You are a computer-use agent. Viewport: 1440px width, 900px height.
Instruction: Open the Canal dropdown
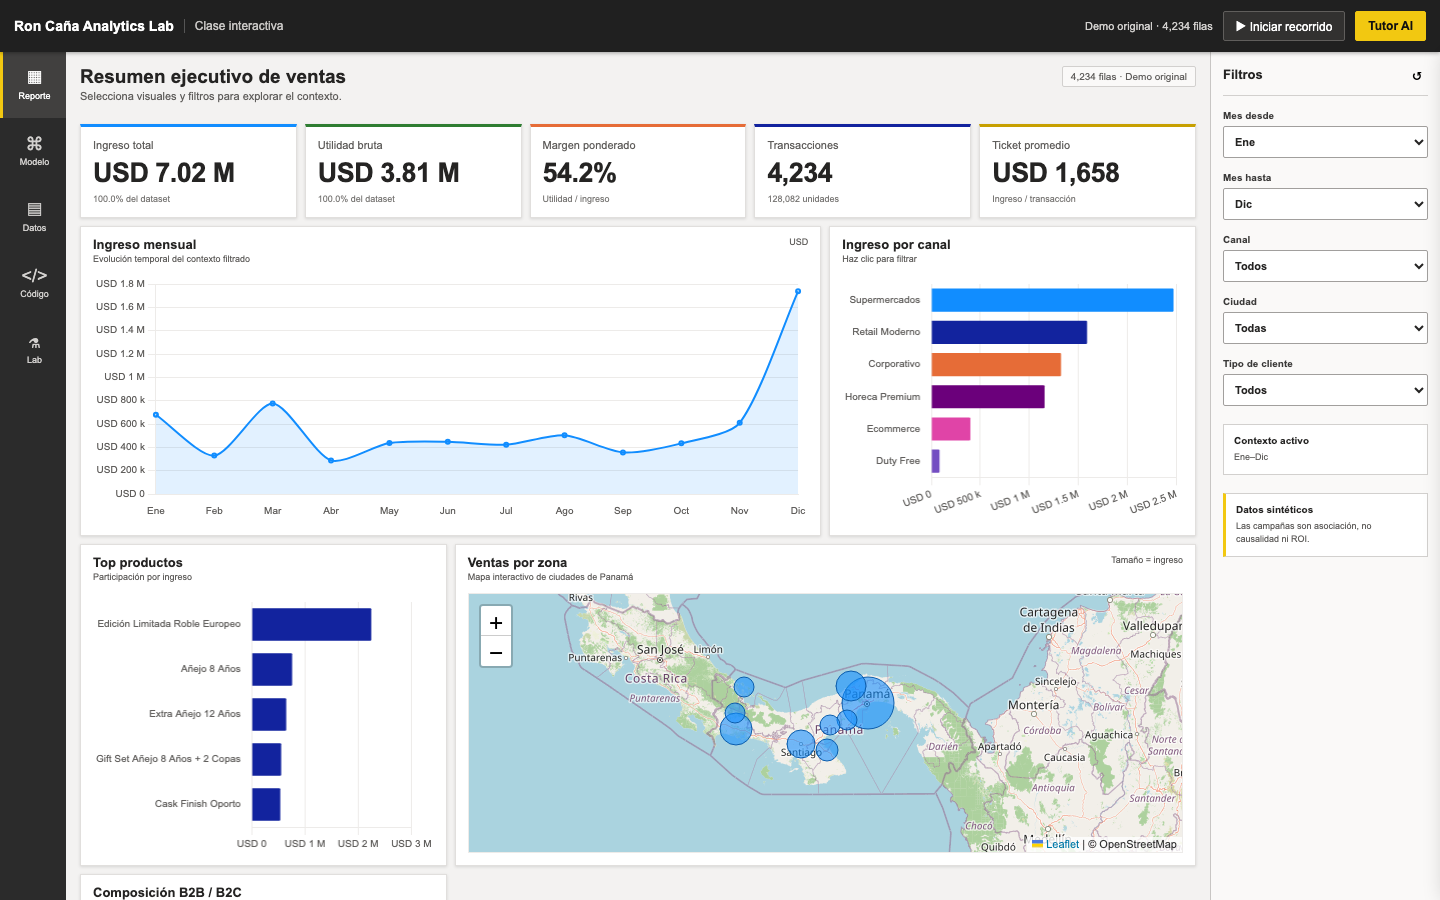coord(1325,266)
